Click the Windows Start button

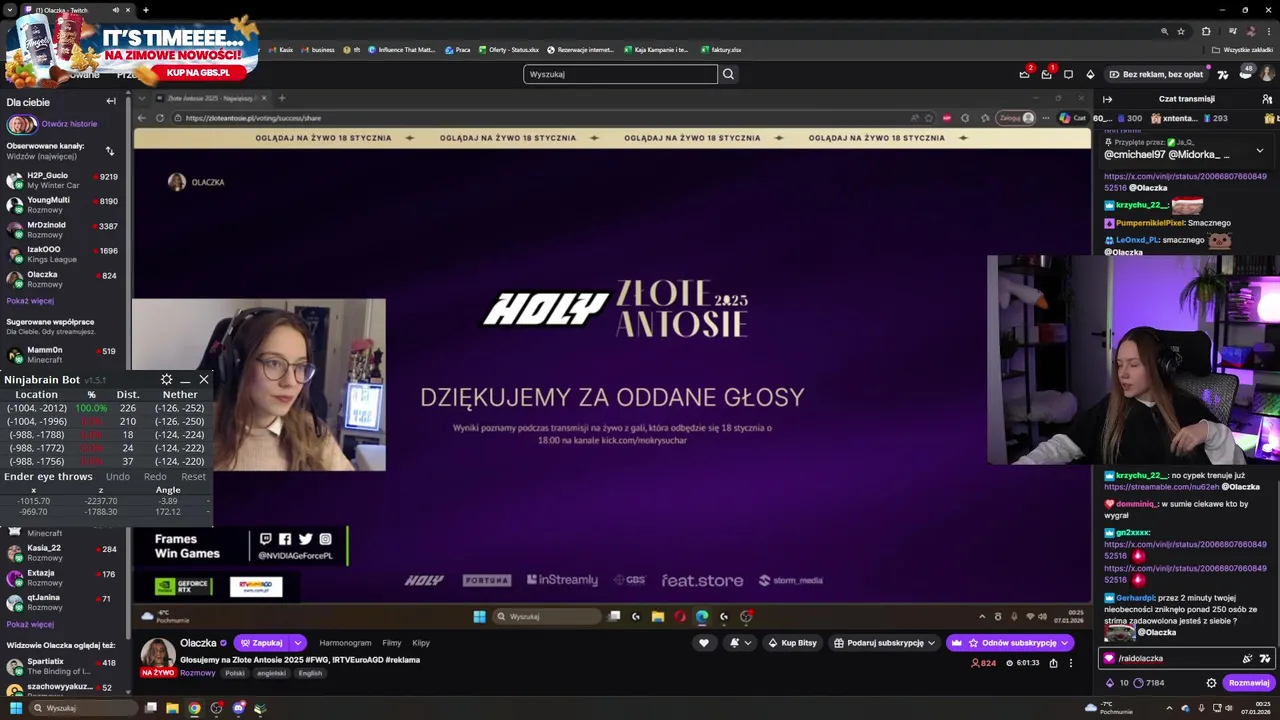click(16, 708)
